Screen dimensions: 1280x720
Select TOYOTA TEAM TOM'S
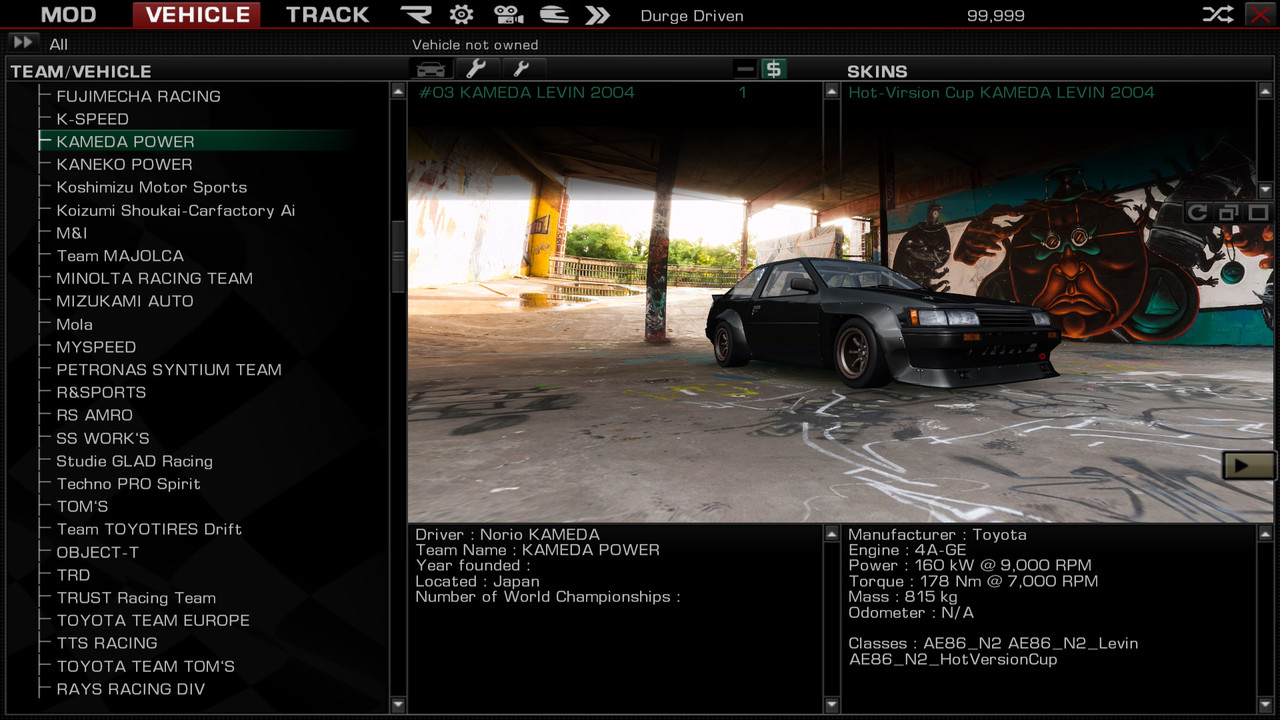(146, 666)
